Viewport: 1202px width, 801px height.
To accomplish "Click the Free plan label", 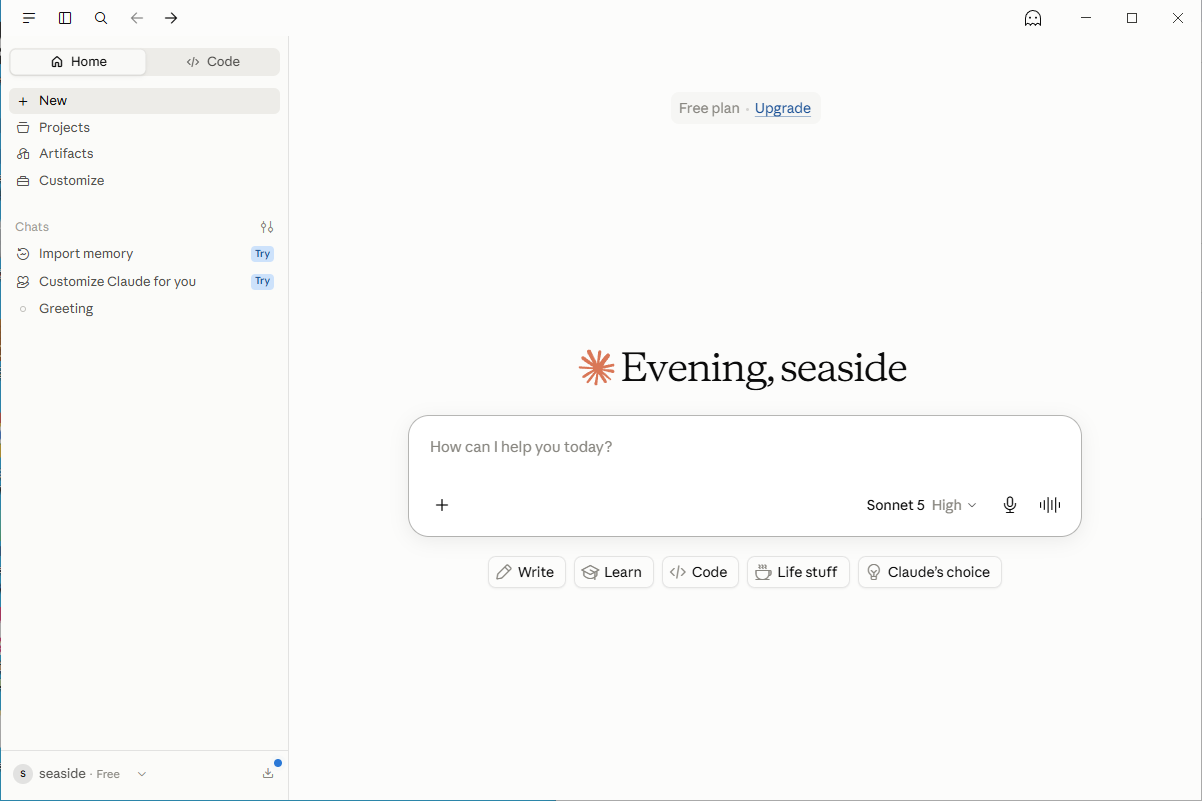I will coord(709,109).
